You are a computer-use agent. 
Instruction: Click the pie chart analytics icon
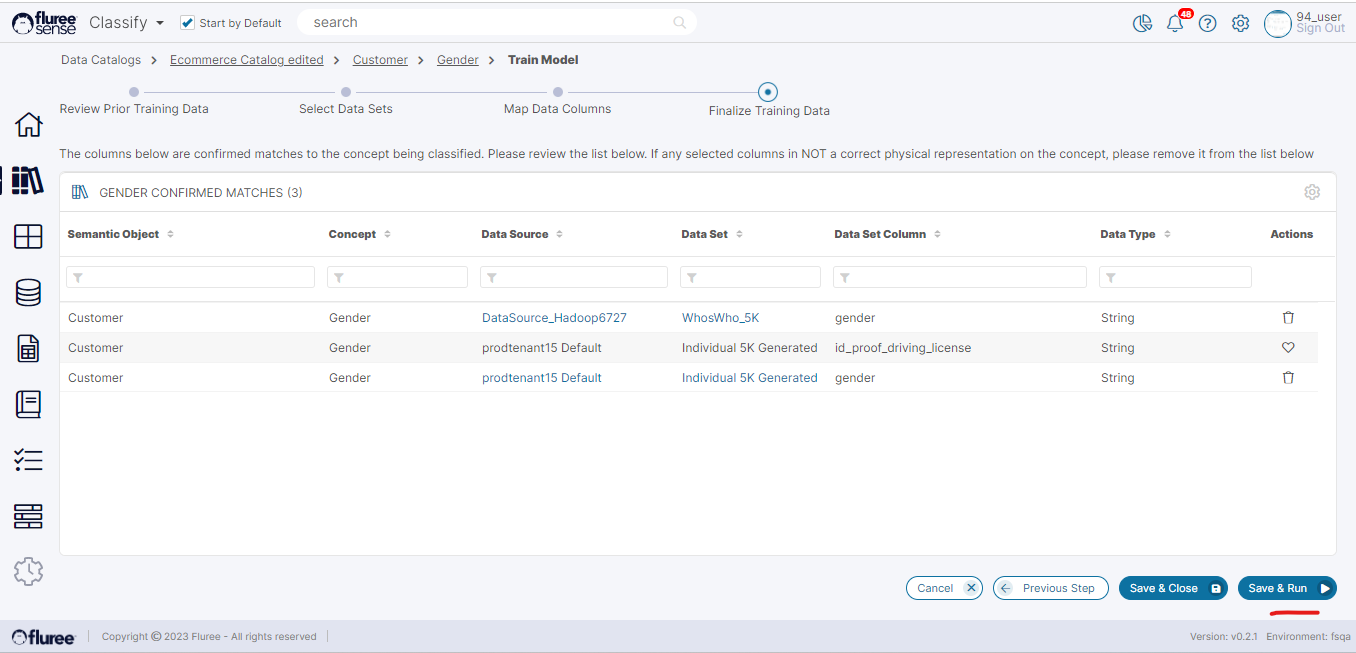pyautogui.click(x=1142, y=23)
